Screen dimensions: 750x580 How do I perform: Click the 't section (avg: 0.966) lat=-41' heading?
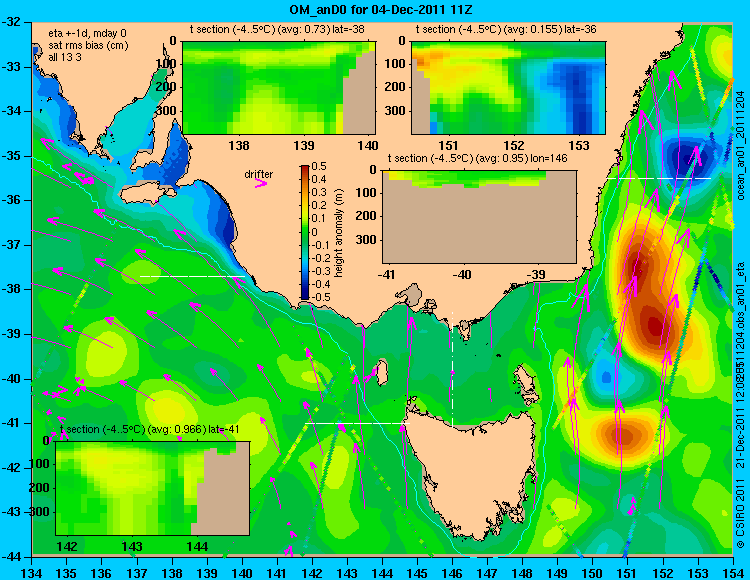(150, 429)
